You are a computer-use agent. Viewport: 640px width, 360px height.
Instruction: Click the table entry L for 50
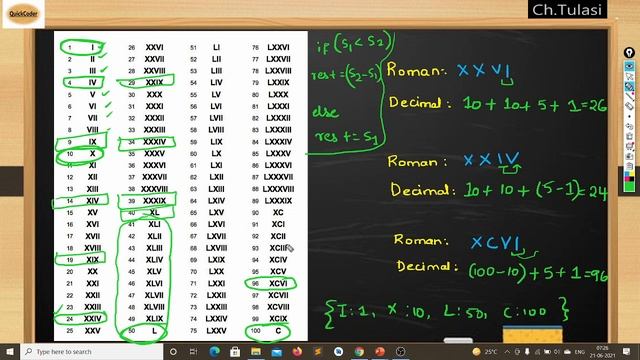click(154, 331)
